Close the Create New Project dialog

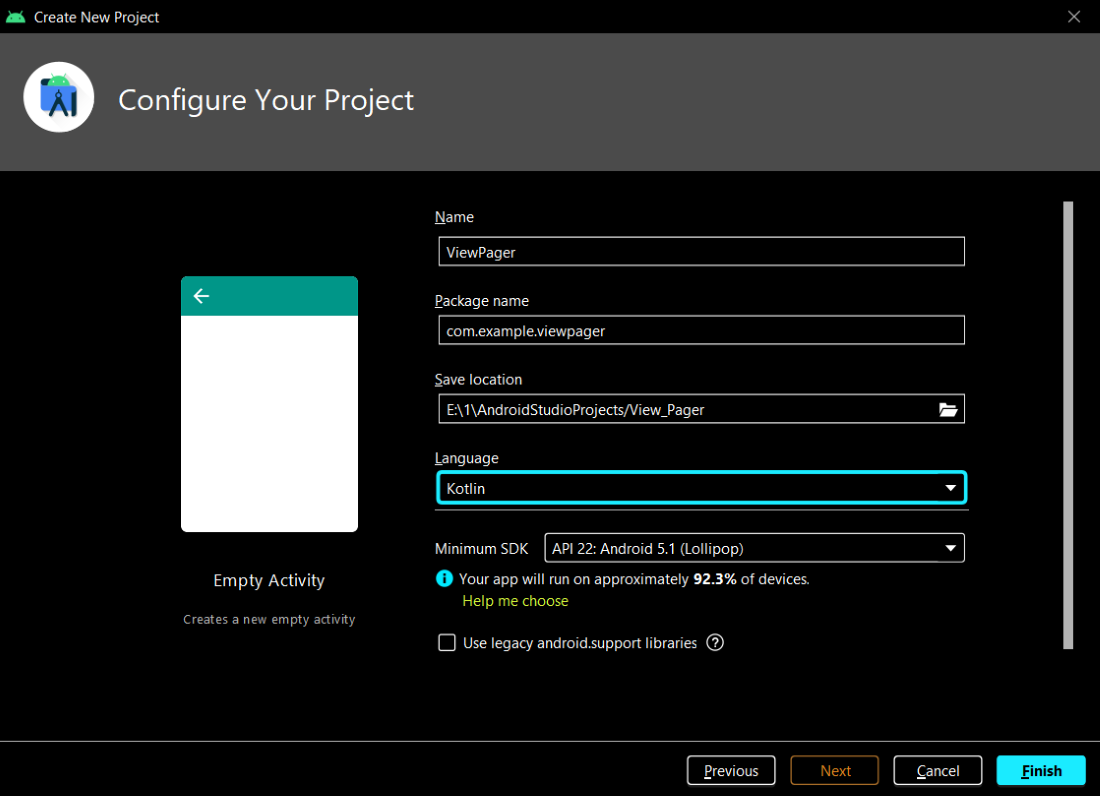tap(1073, 17)
